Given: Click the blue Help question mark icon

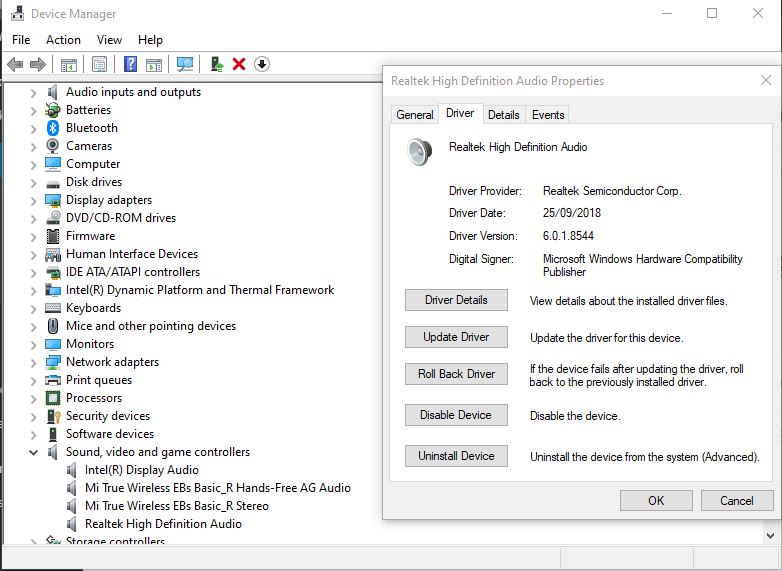Looking at the screenshot, I should pyautogui.click(x=130, y=64).
